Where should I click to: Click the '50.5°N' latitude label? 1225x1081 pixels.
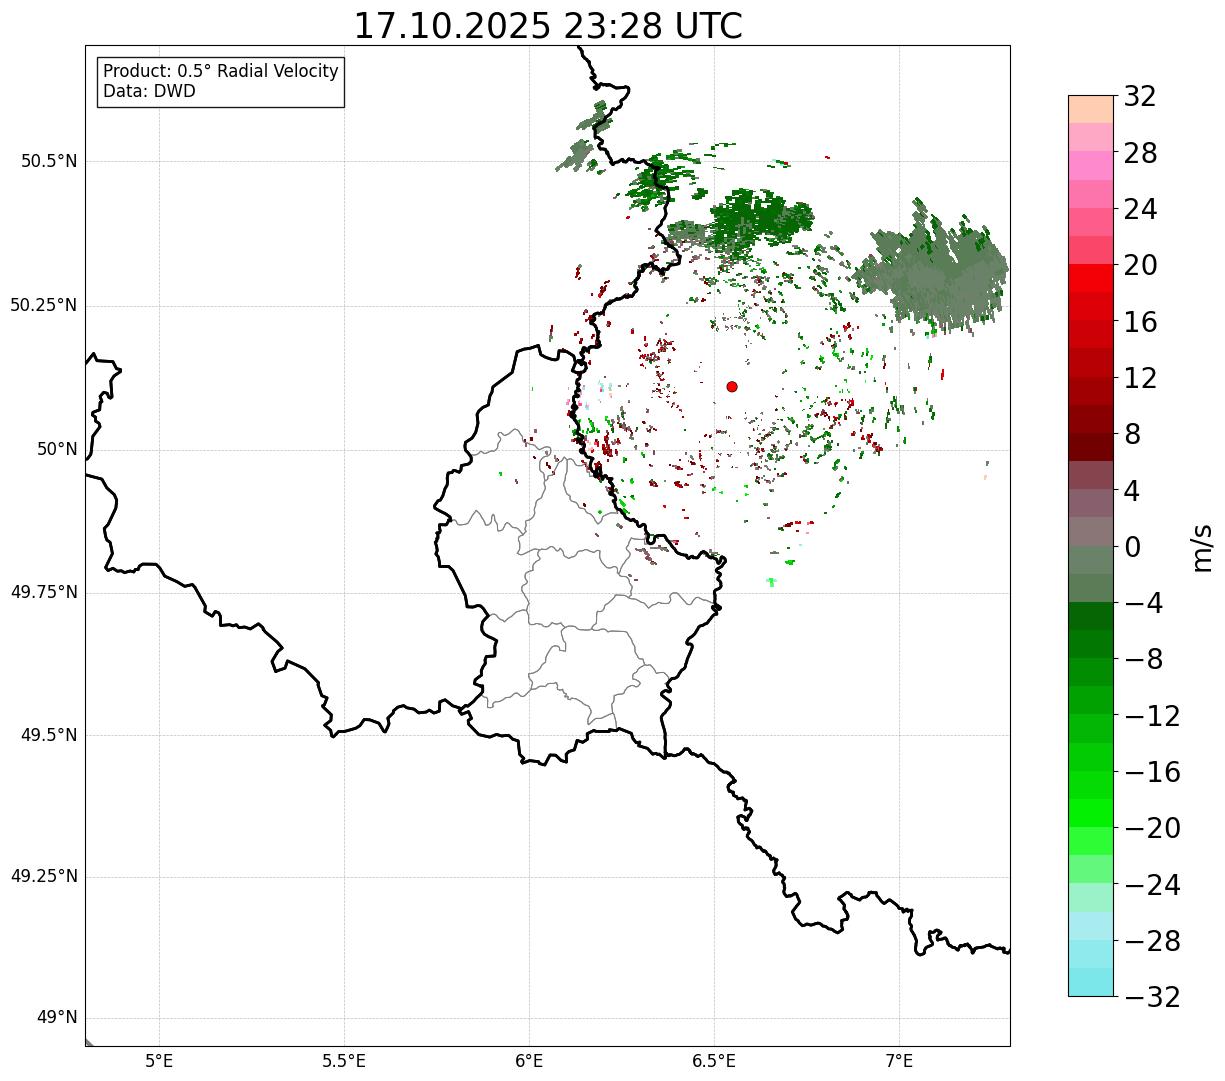[x=49, y=161]
